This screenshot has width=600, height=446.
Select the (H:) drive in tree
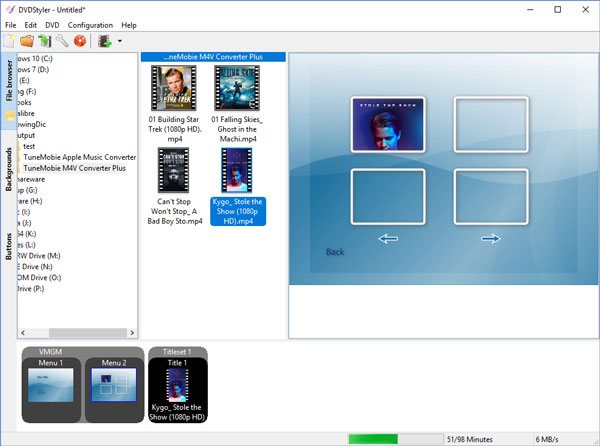[x=30, y=201]
